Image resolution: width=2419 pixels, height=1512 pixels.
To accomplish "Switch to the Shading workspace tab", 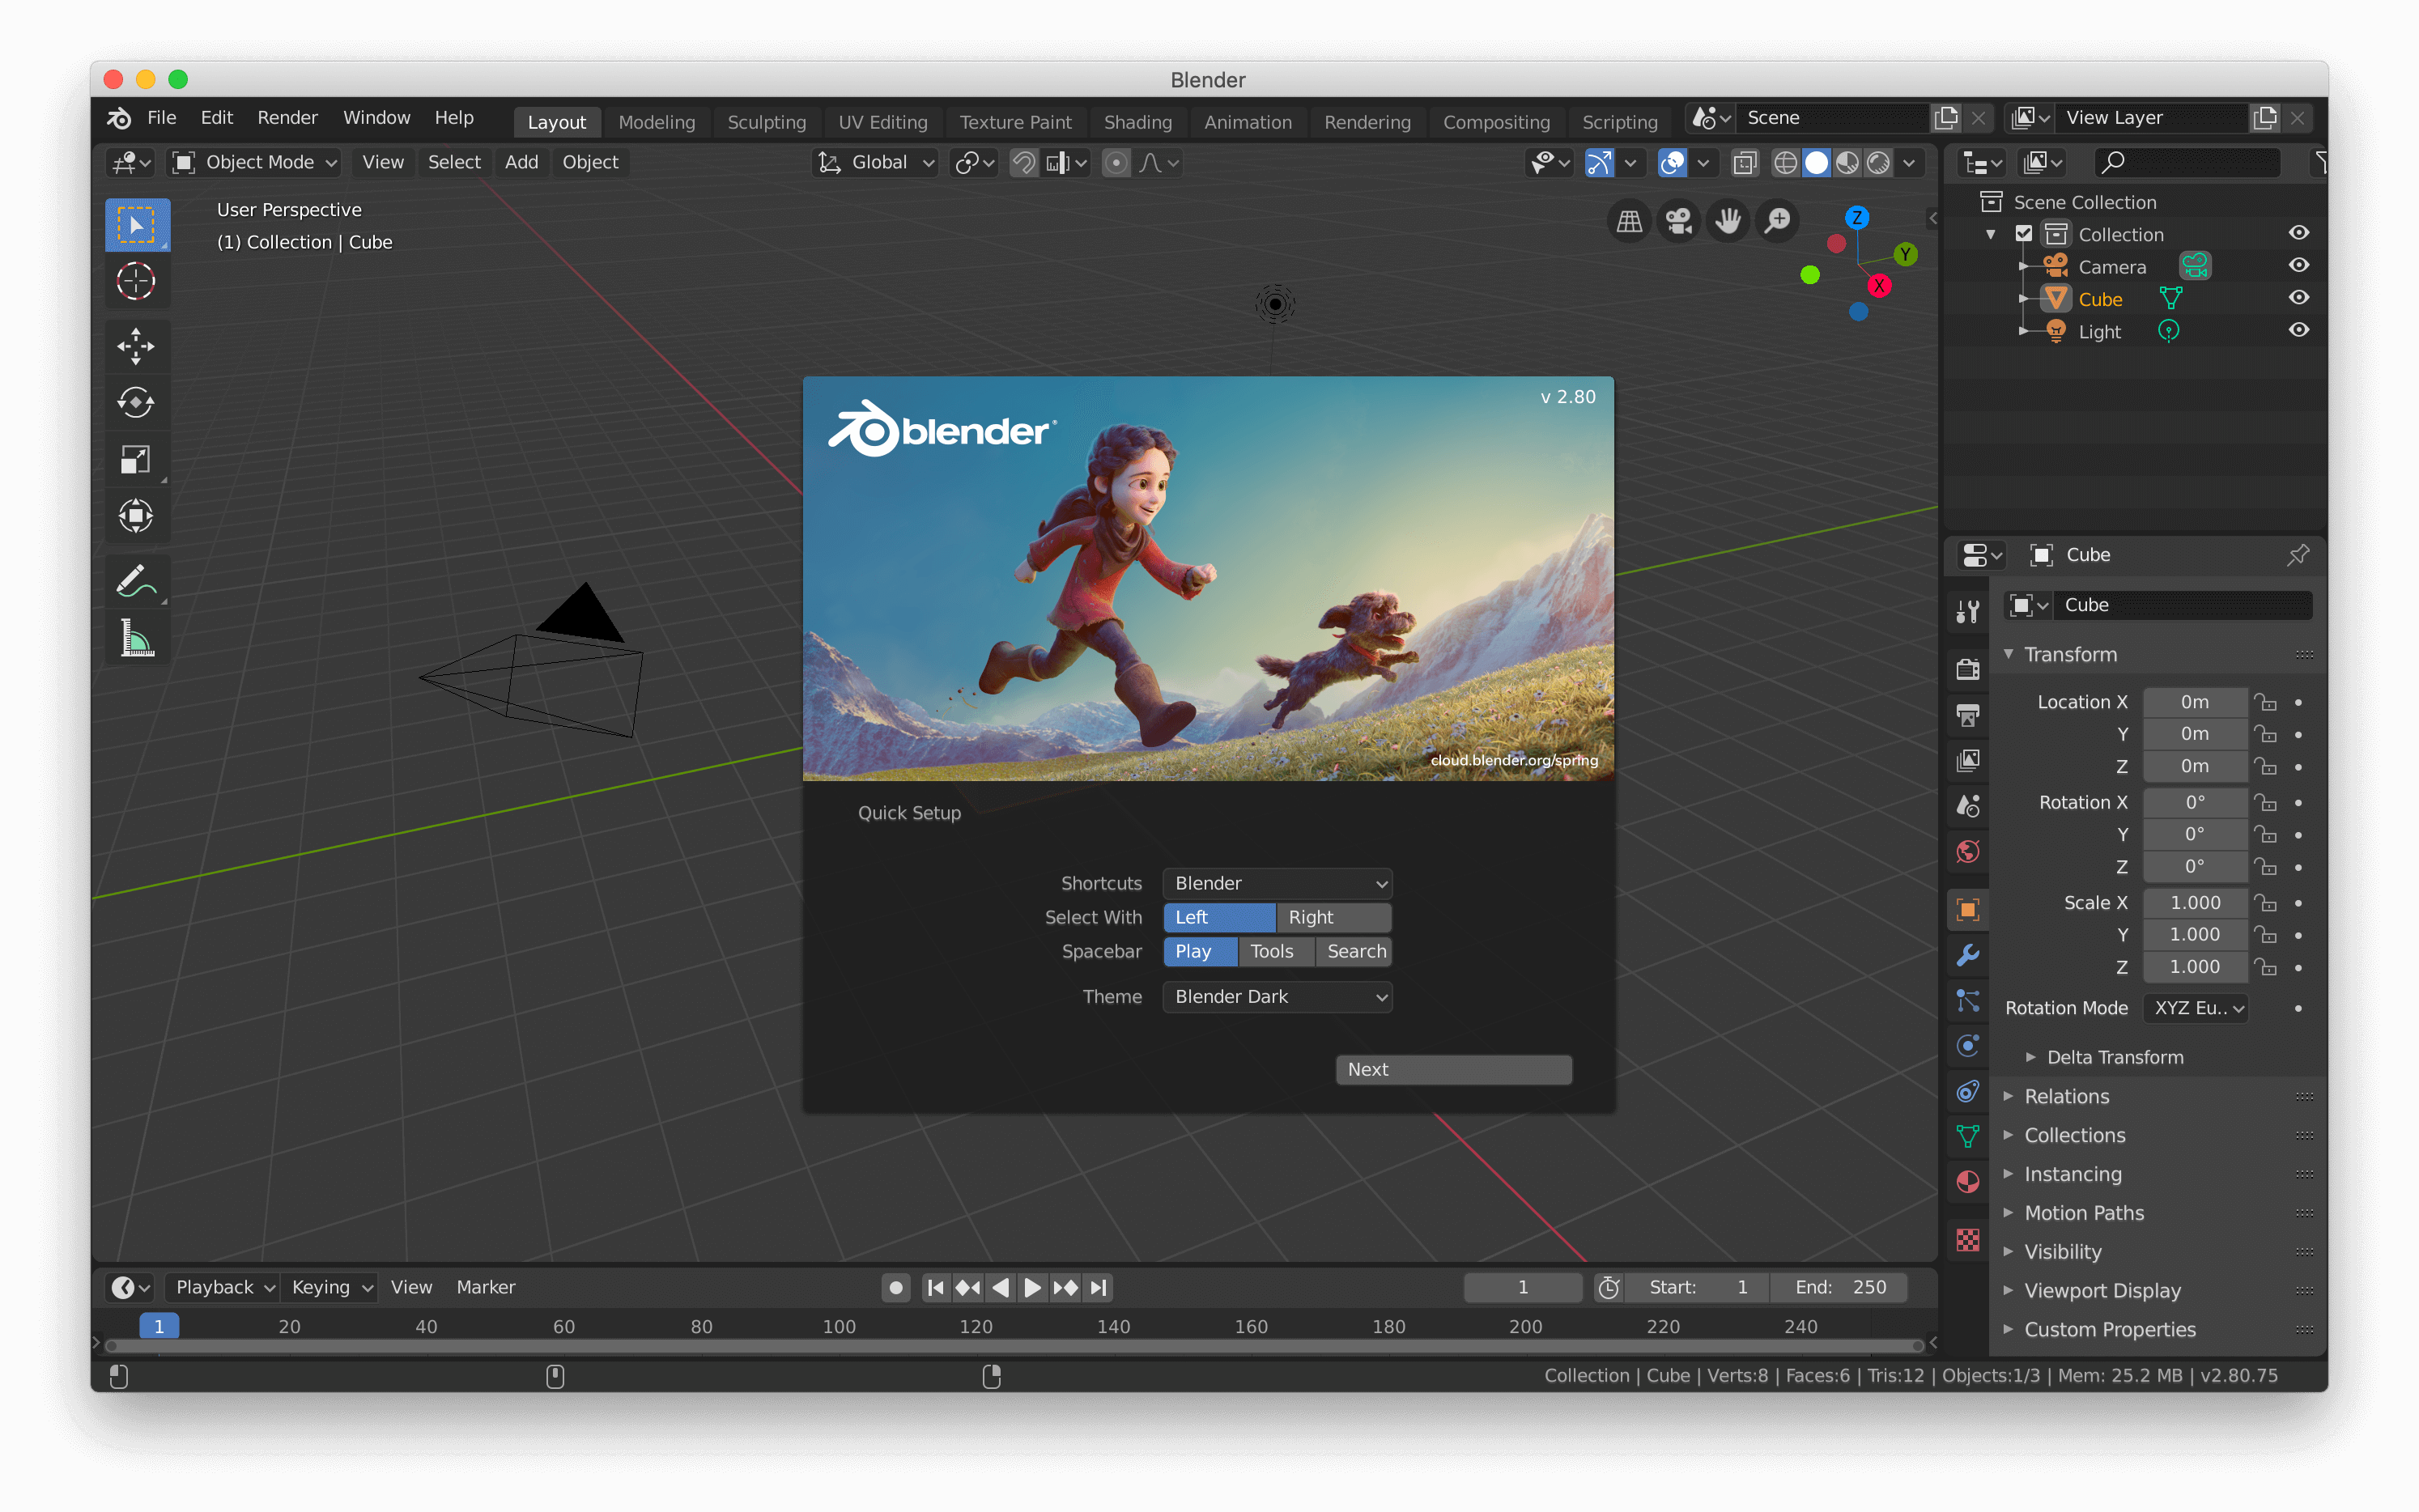I will click(1138, 121).
